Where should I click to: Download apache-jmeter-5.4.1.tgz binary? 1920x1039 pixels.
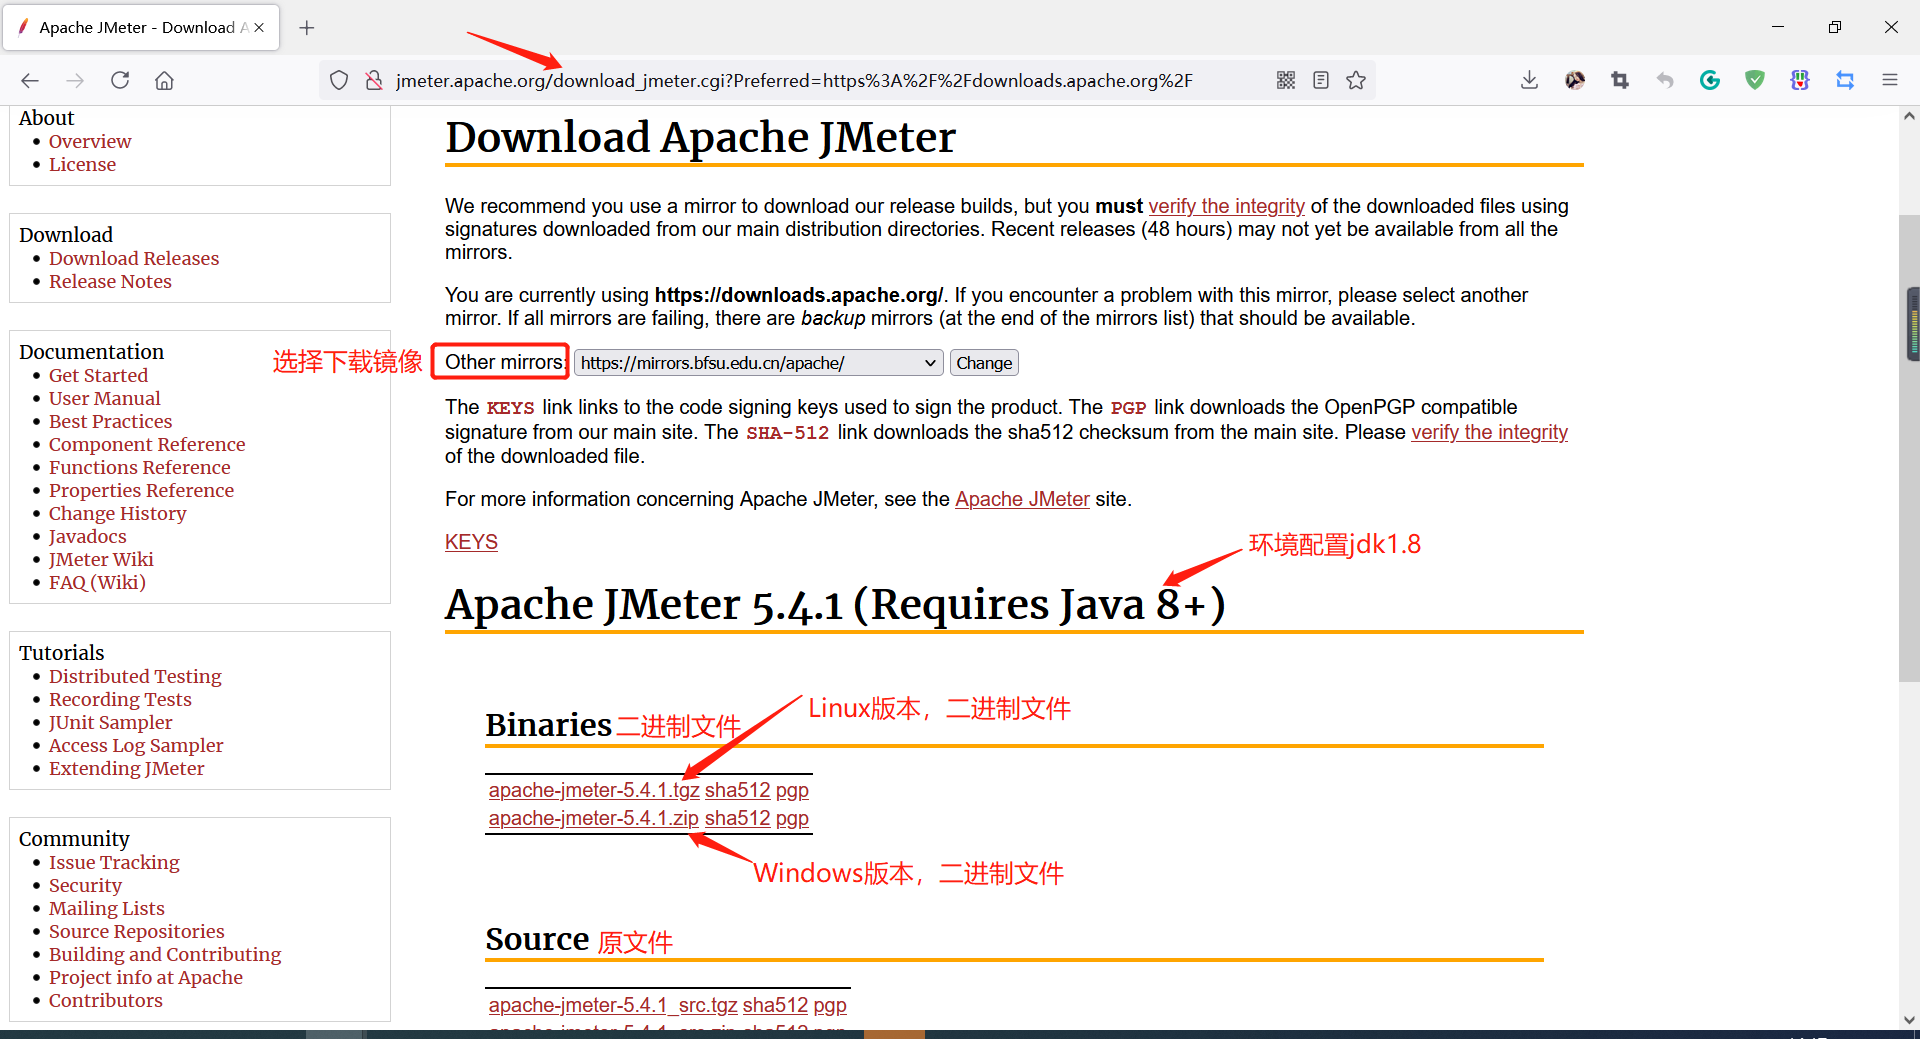click(594, 790)
